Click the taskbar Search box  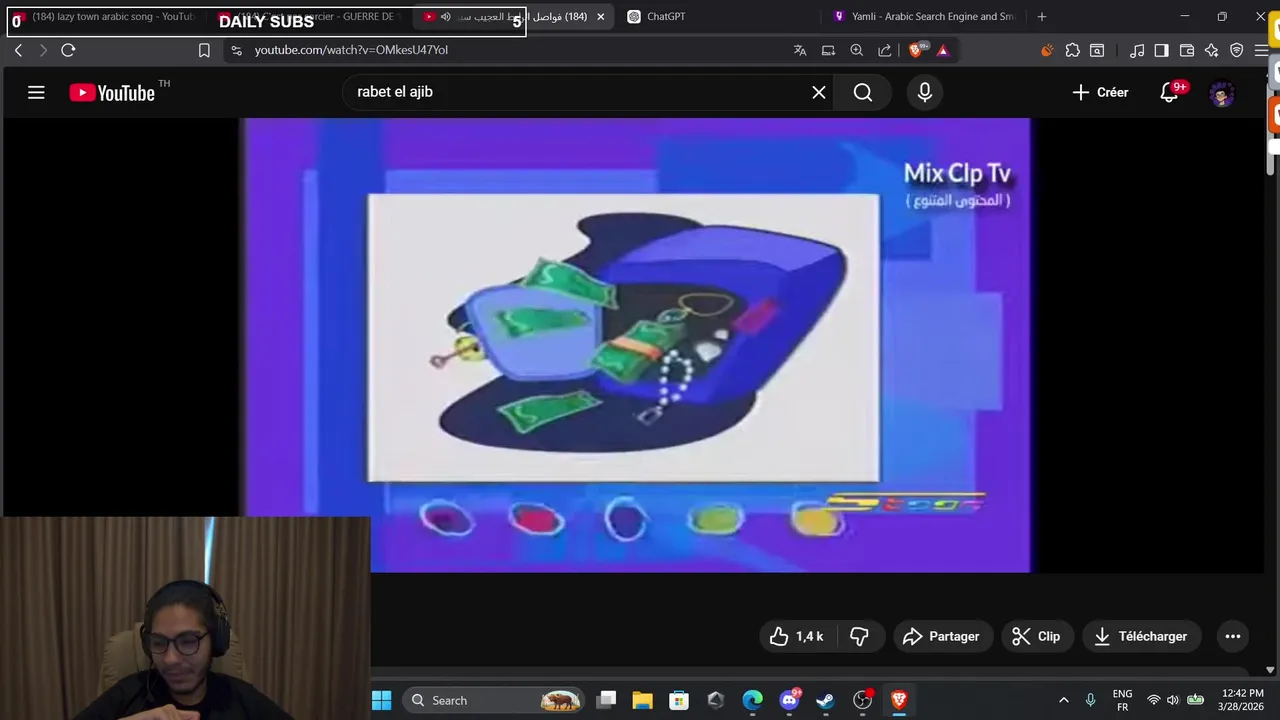tap(492, 700)
